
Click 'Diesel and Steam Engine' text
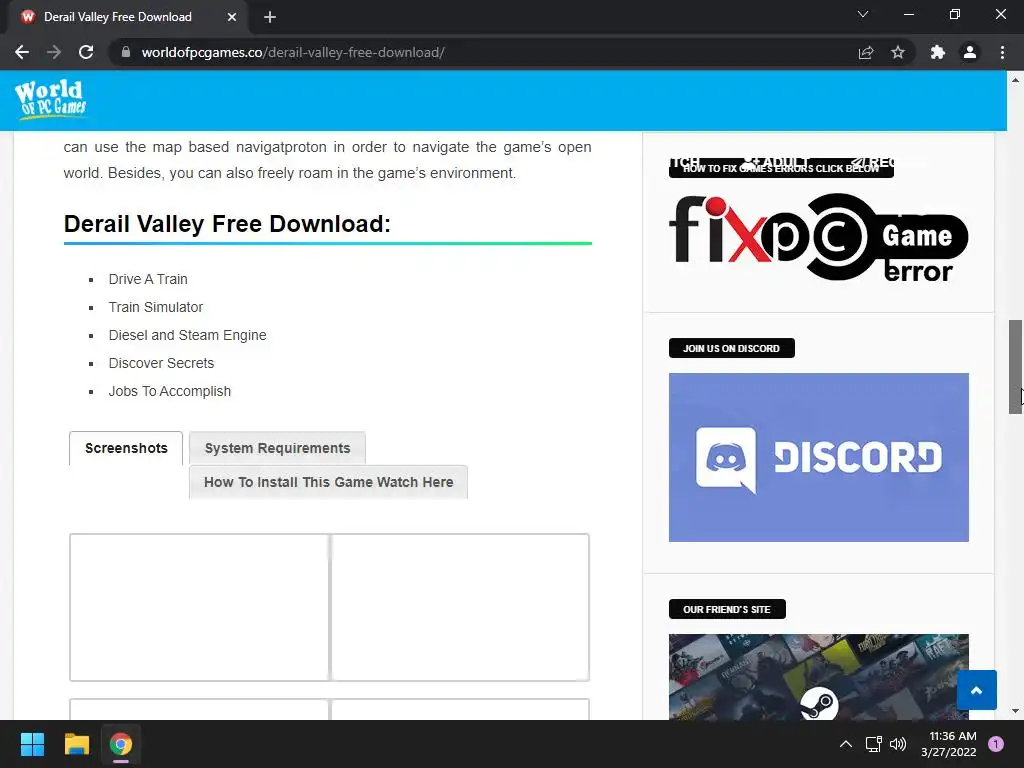[187, 335]
